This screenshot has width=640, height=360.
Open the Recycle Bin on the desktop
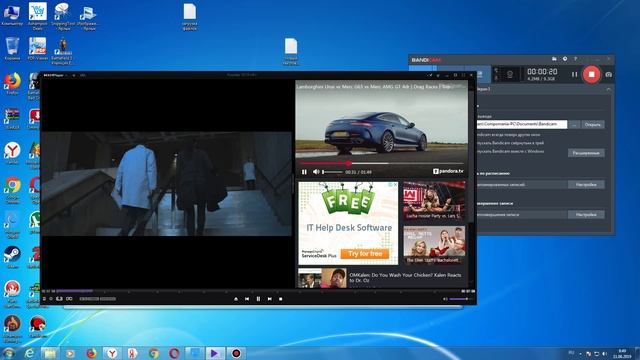click(x=12, y=49)
